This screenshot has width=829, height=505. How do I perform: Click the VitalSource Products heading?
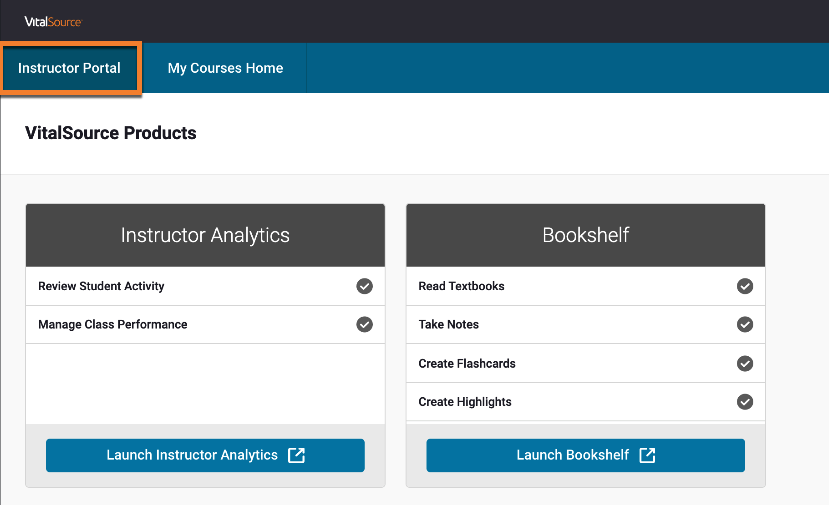click(110, 133)
